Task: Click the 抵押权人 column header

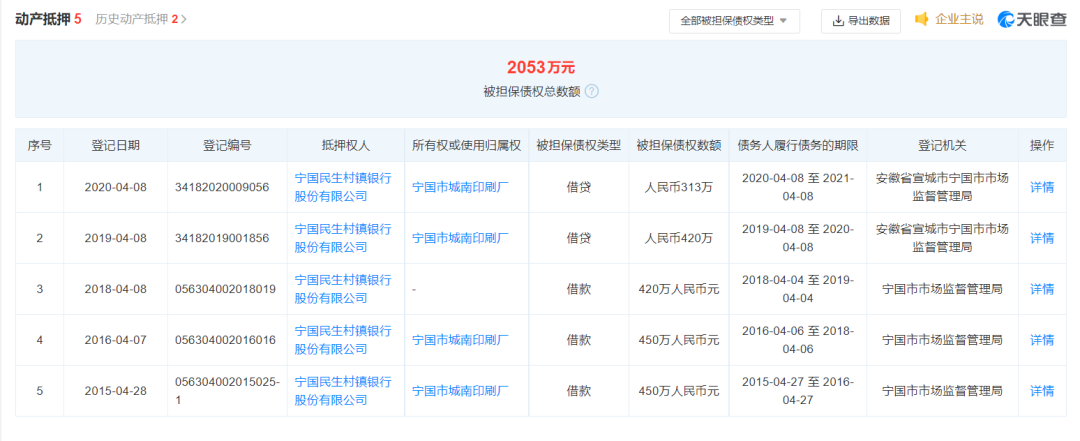Action: point(346,146)
